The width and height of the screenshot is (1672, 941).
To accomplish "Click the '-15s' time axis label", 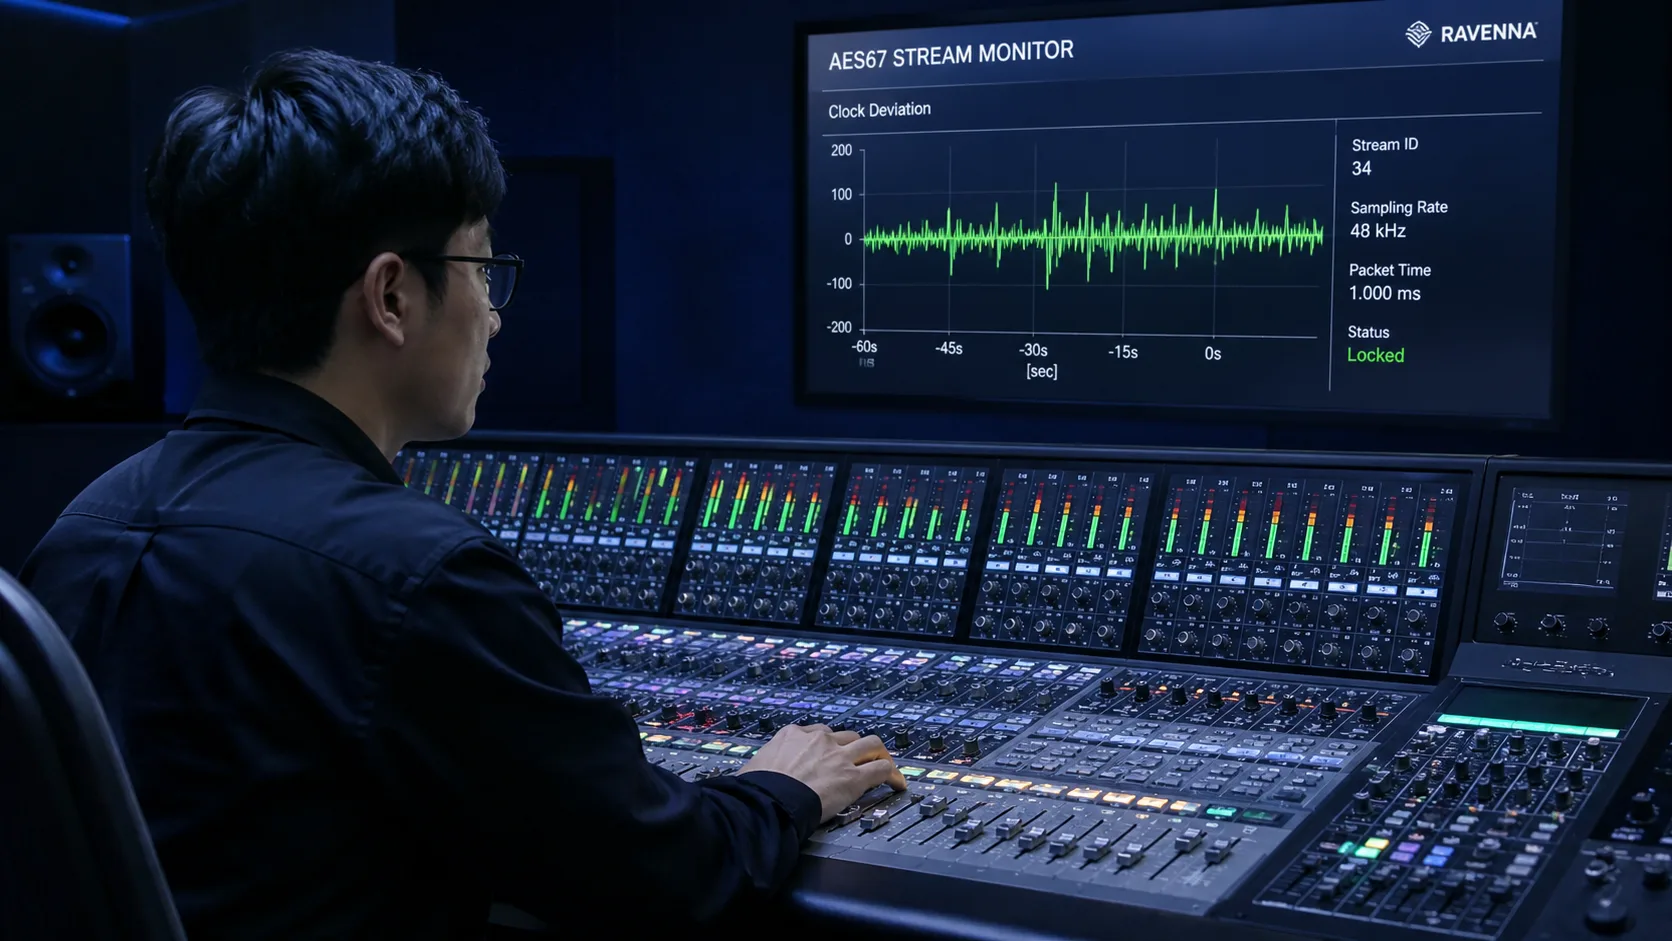I will pyautogui.click(x=1123, y=352).
